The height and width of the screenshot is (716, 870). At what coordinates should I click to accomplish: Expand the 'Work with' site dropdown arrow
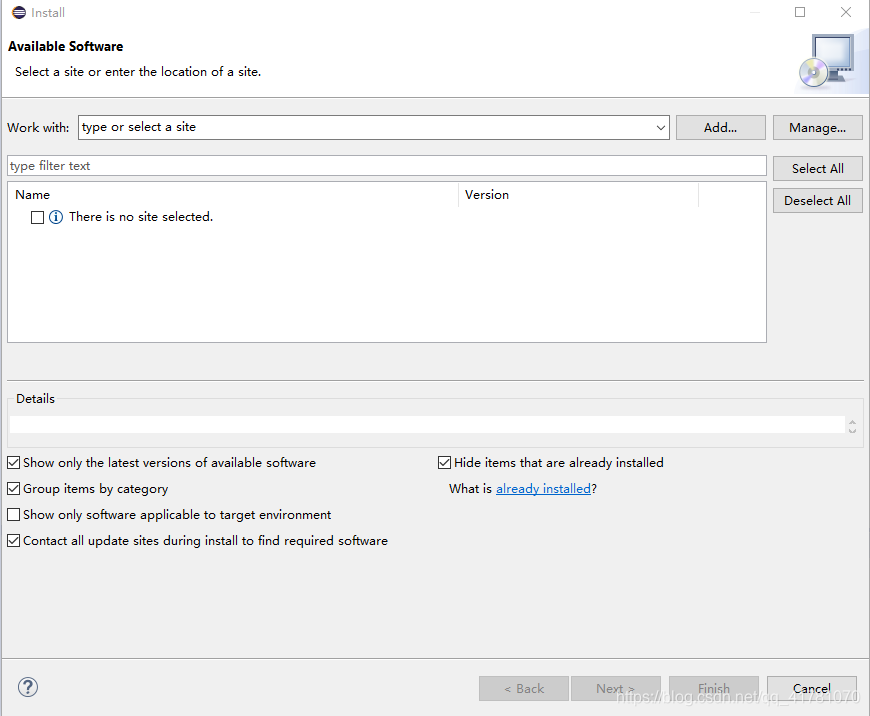660,128
